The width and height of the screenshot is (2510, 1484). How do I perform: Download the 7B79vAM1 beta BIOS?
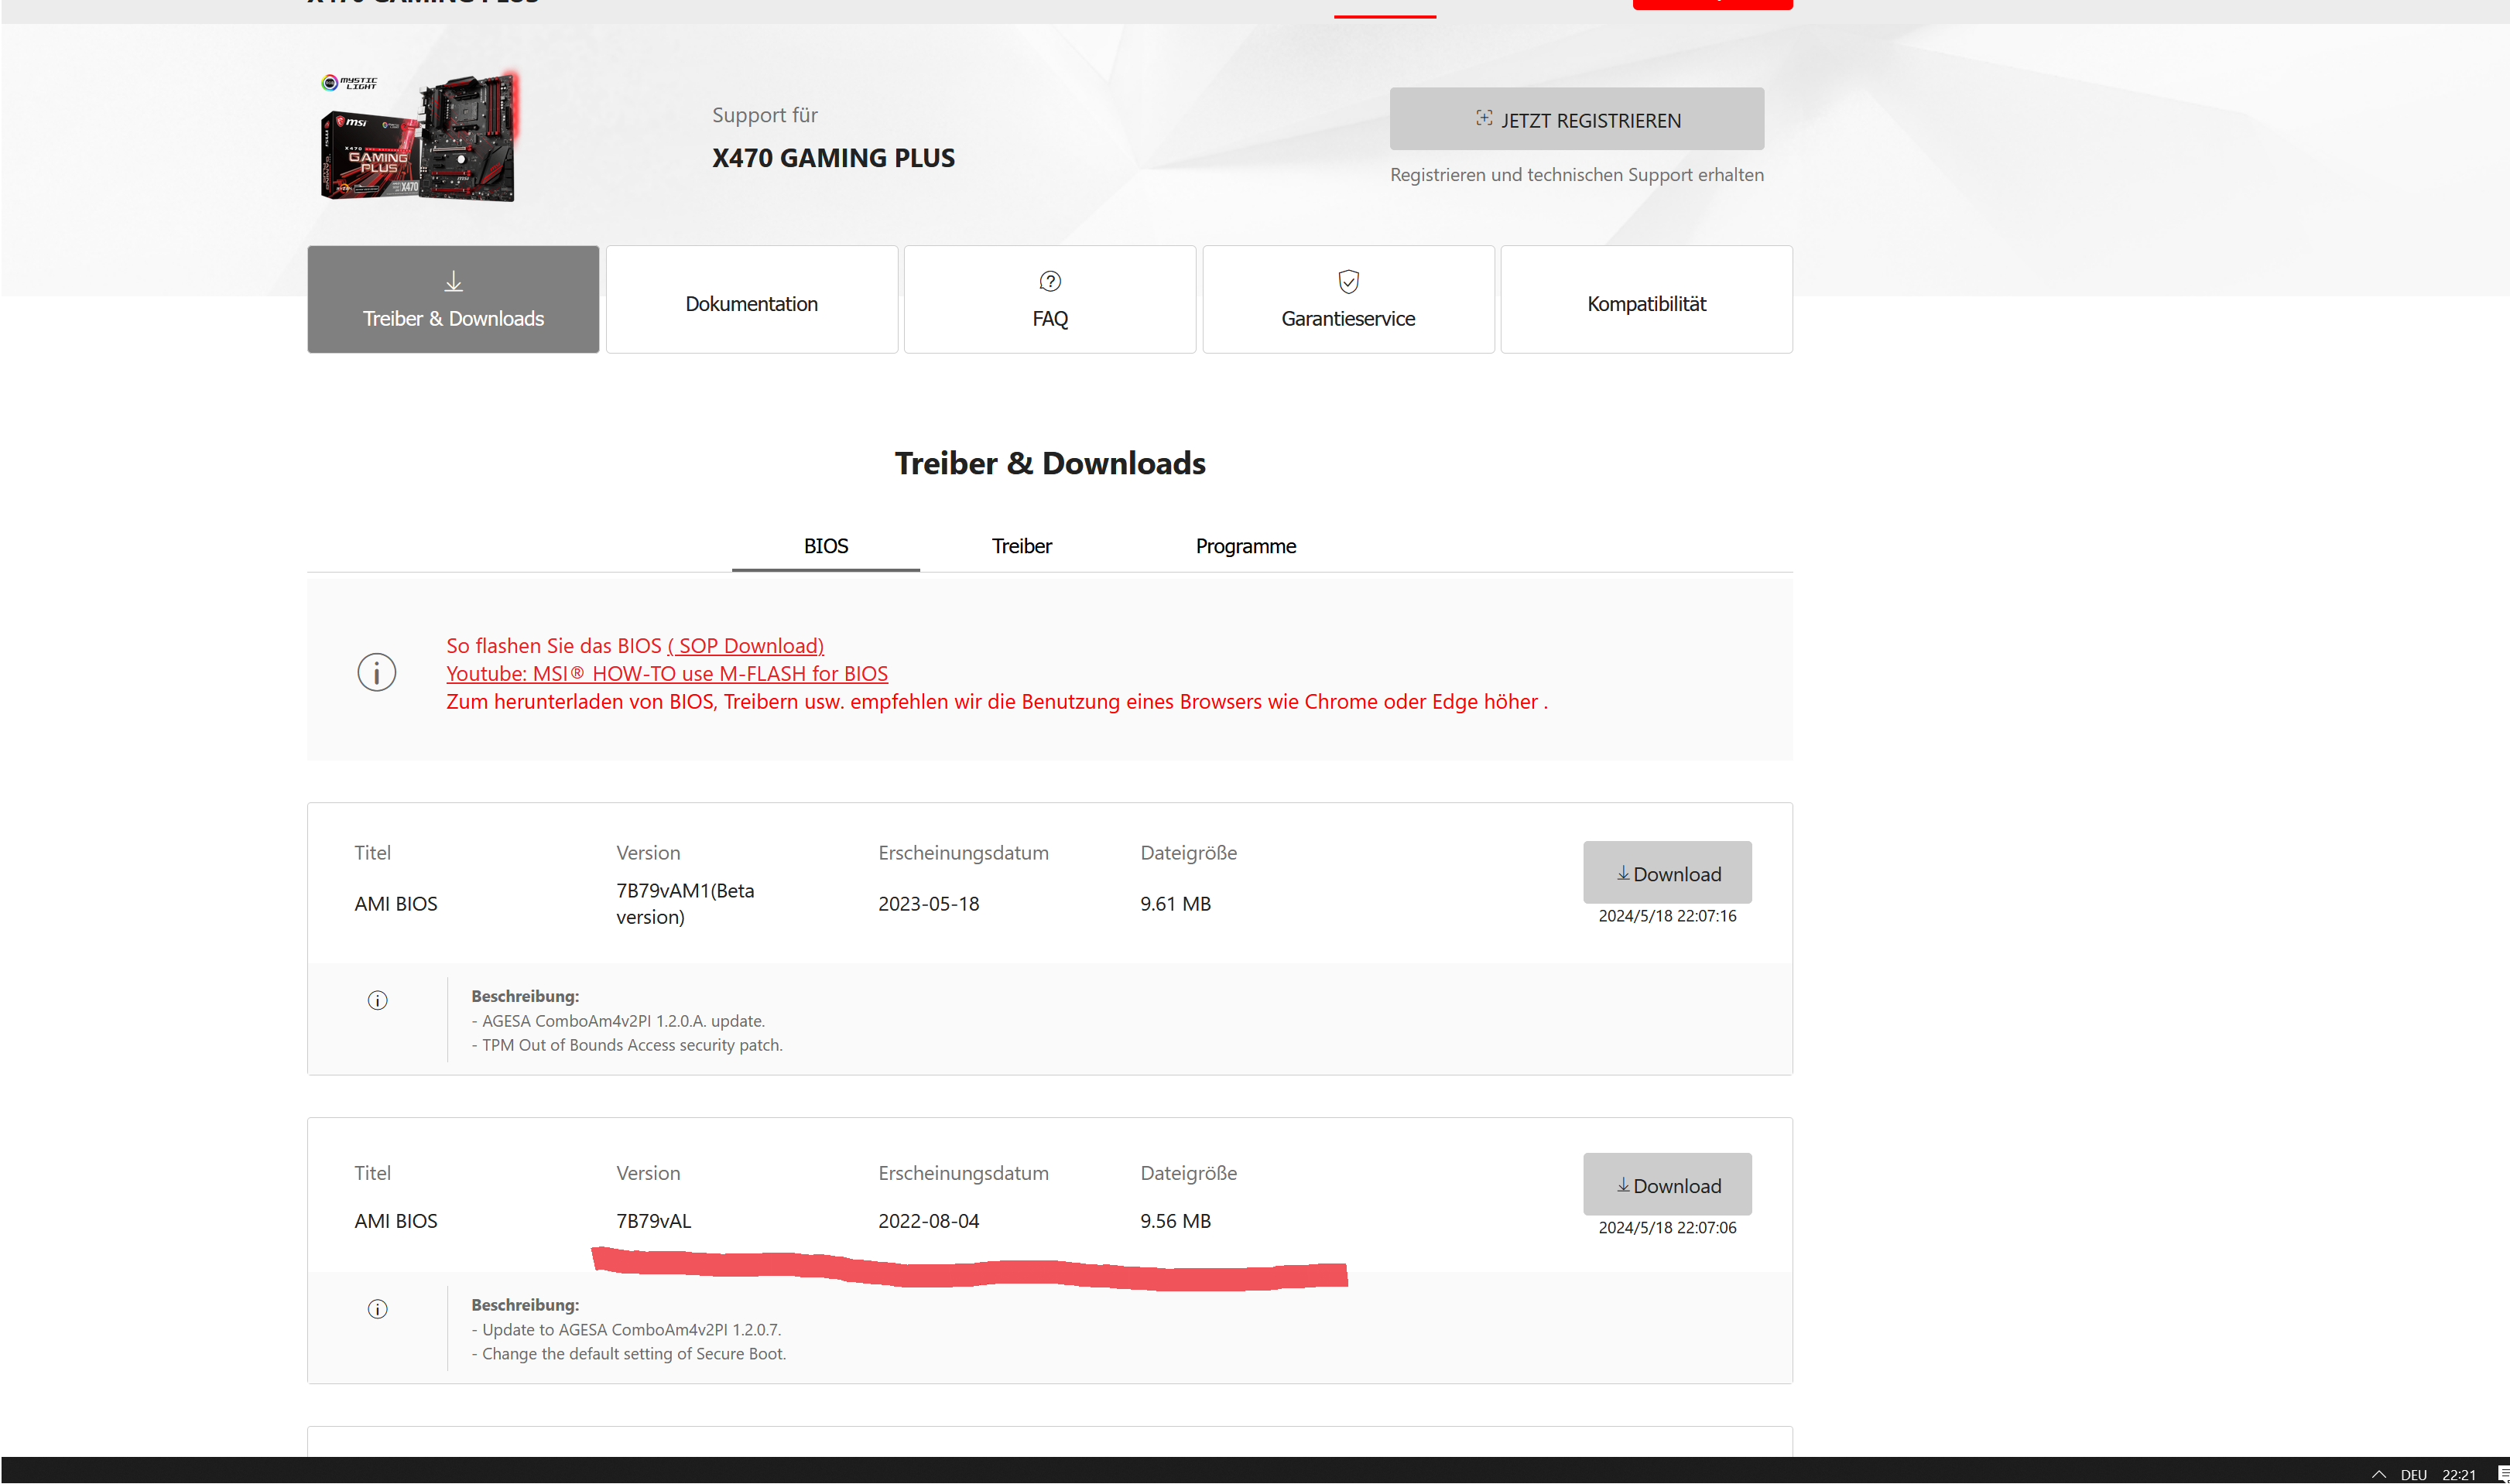click(1666, 873)
